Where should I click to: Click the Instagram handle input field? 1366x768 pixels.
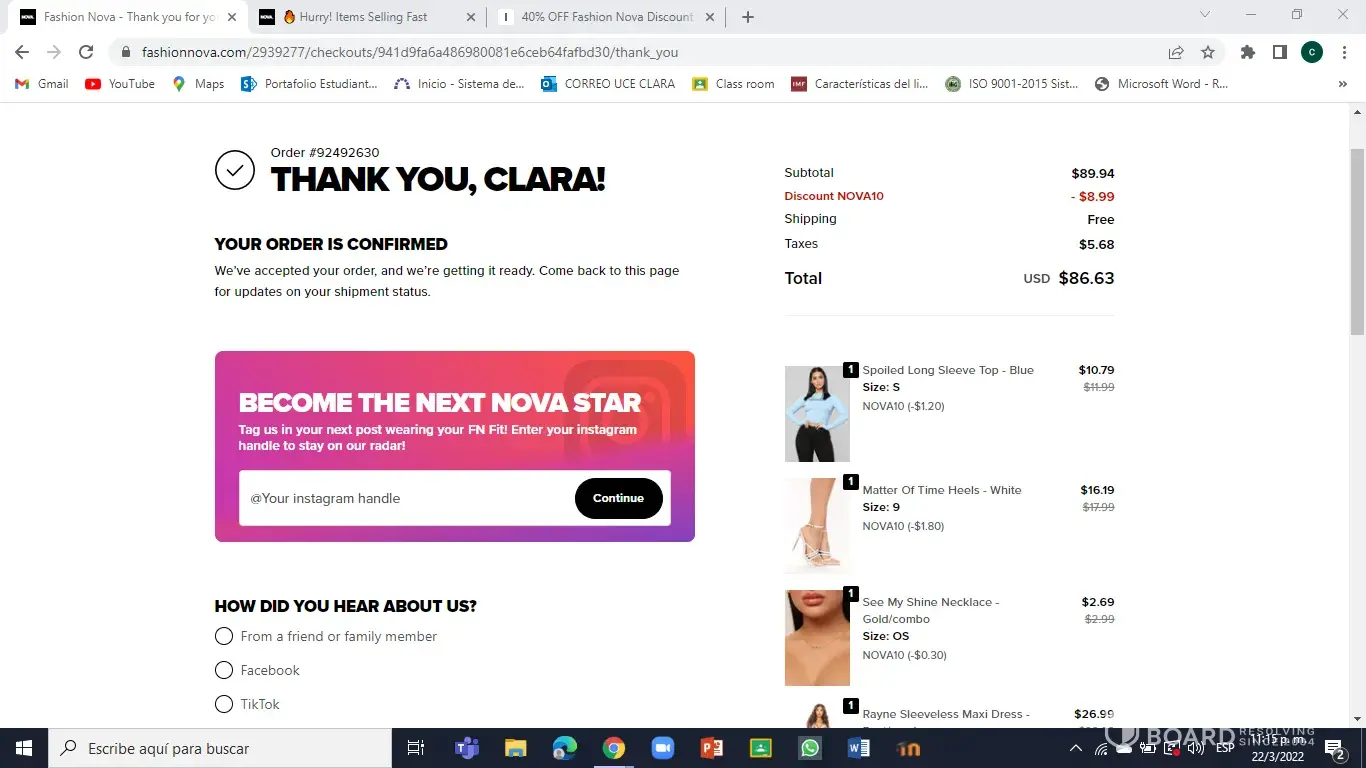[406, 498]
